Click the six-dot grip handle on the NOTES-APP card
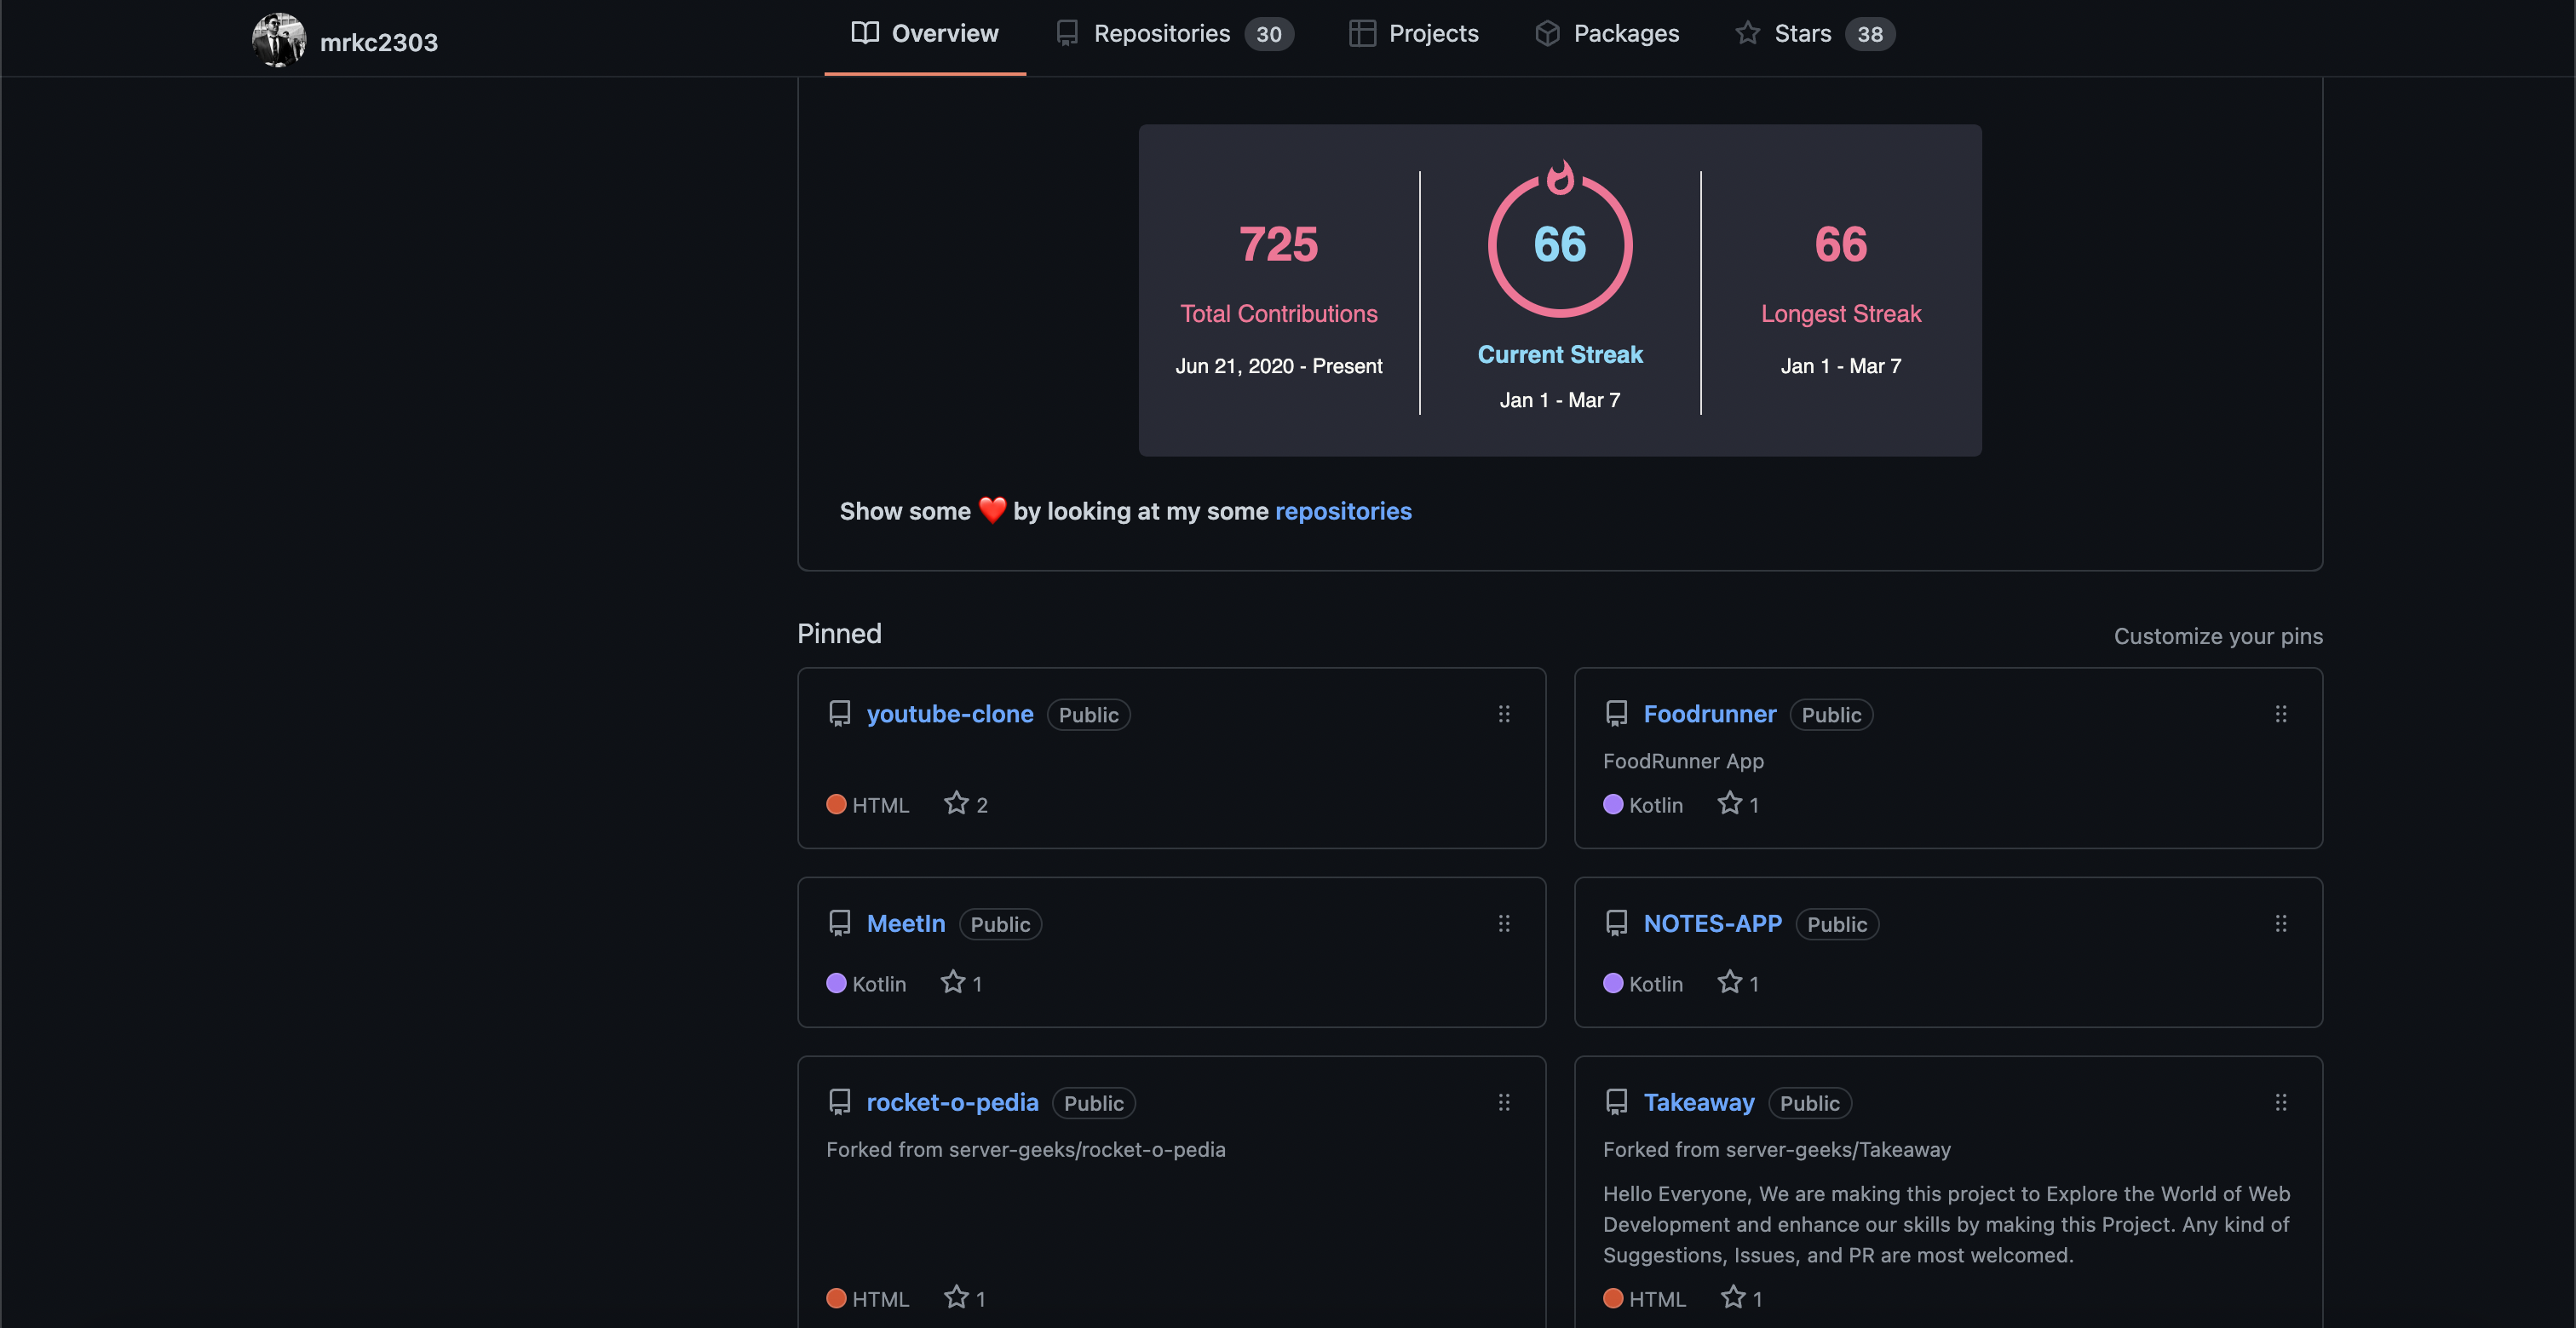The width and height of the screenshot is (2576, 1328). tap(2280, 923)
